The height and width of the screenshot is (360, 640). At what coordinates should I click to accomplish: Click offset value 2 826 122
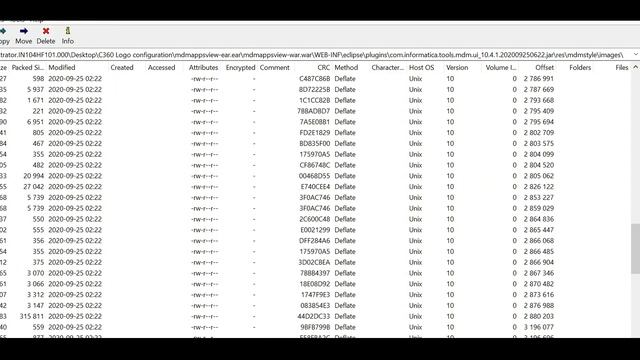tap(539, 187)
